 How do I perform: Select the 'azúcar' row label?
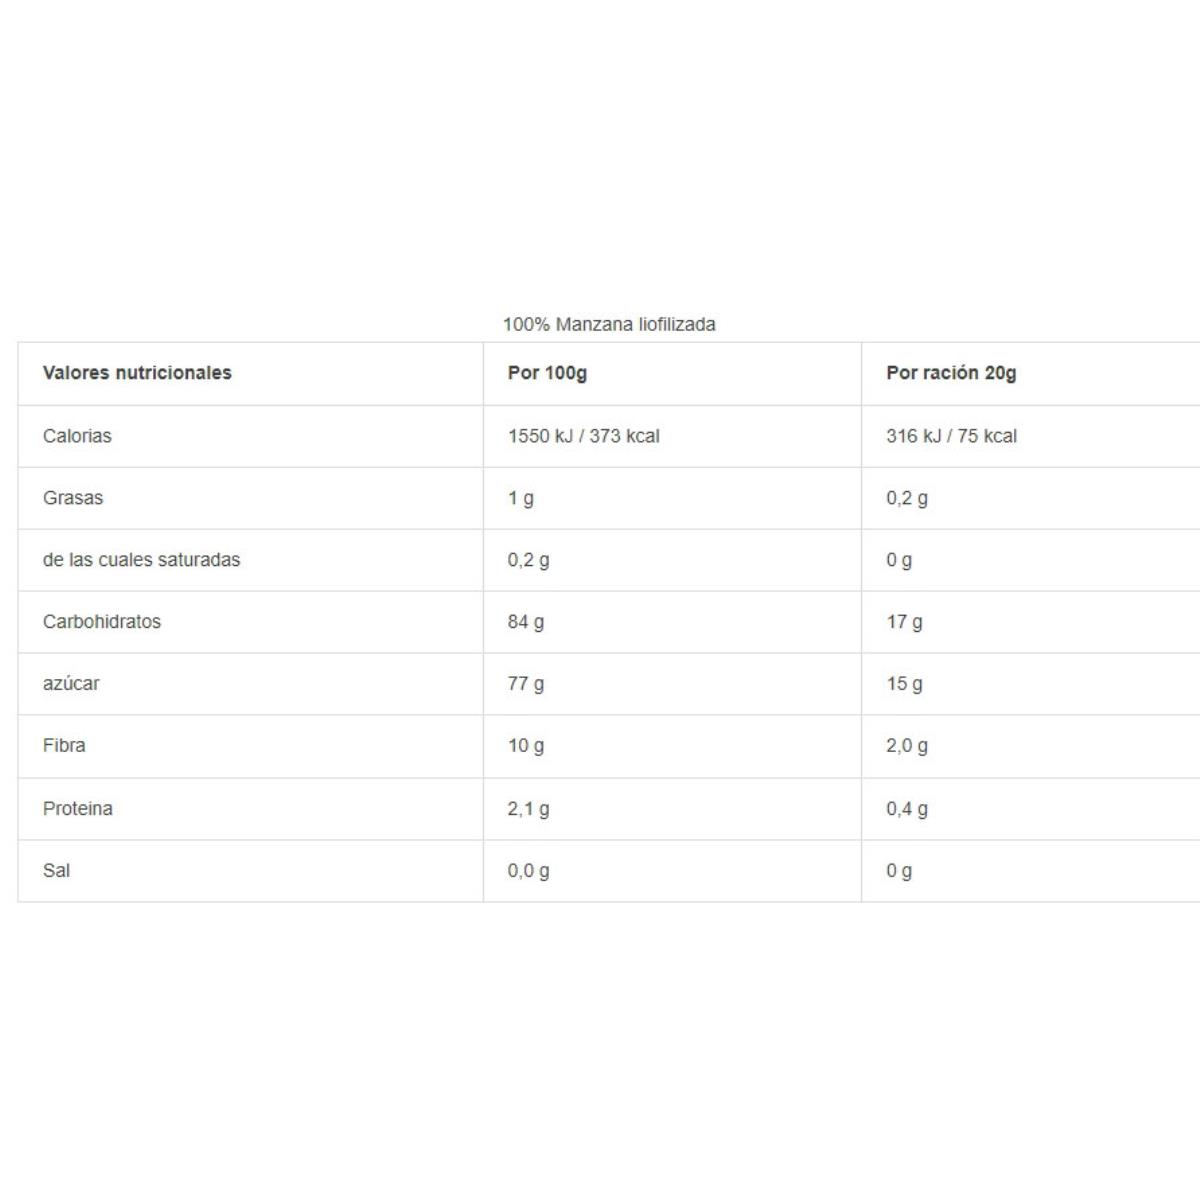[71, 684]
